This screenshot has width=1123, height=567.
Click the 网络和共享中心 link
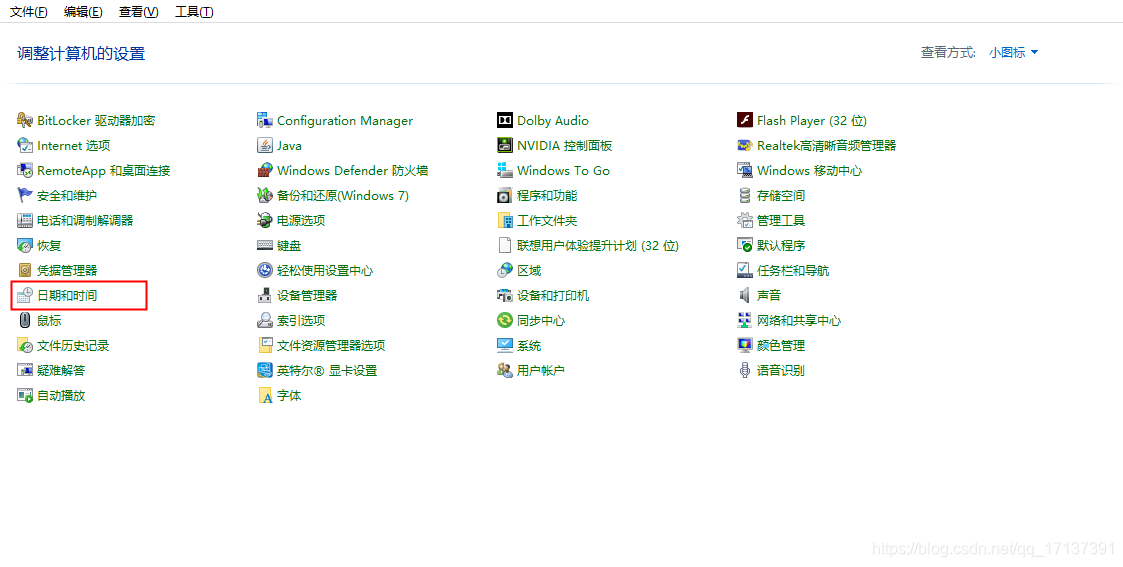tap(799, 320)
